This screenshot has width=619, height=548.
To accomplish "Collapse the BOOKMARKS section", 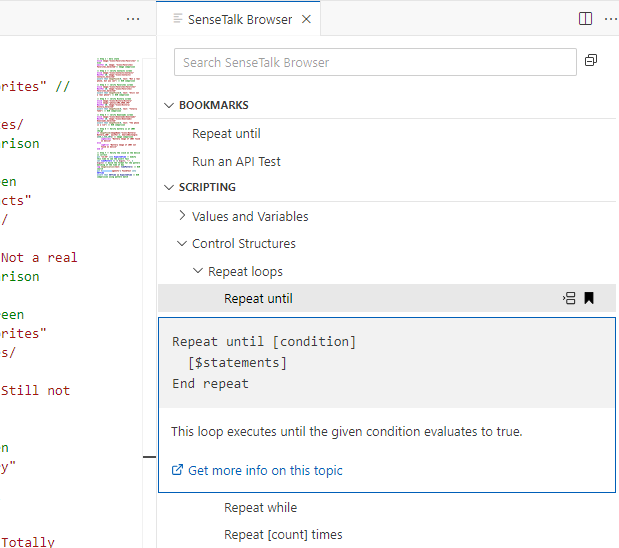I will tap(169, 105).
